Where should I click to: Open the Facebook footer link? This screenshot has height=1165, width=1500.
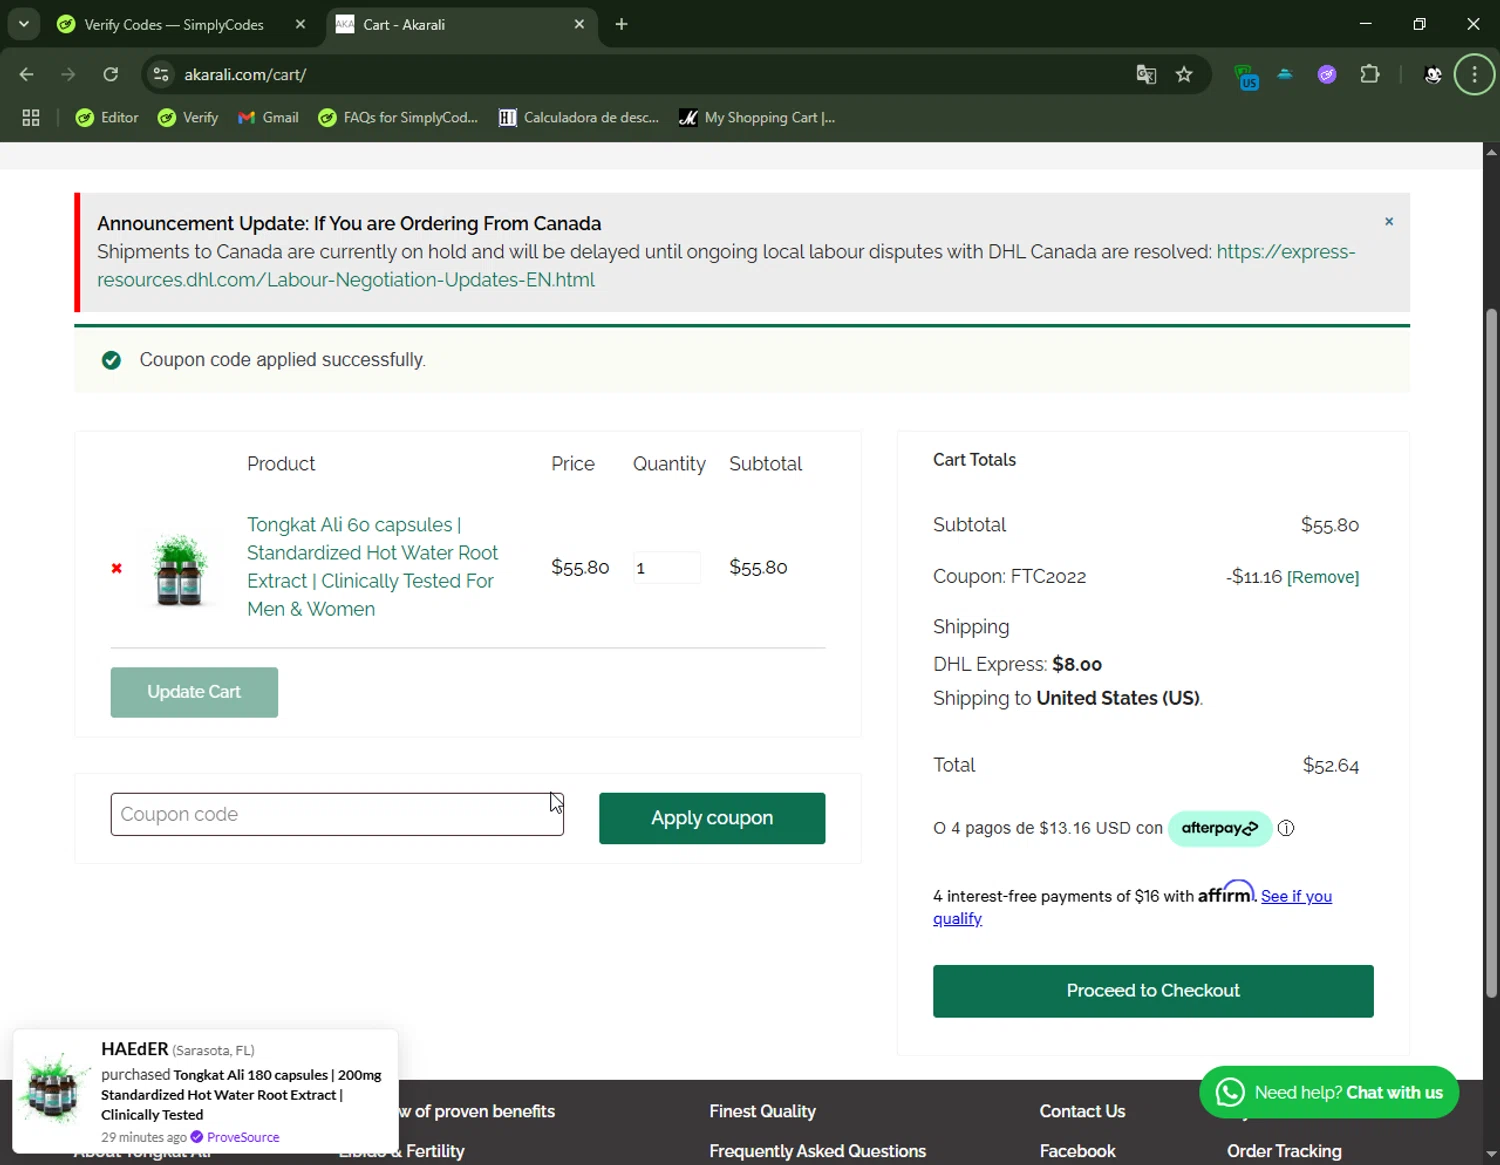1077,1151
